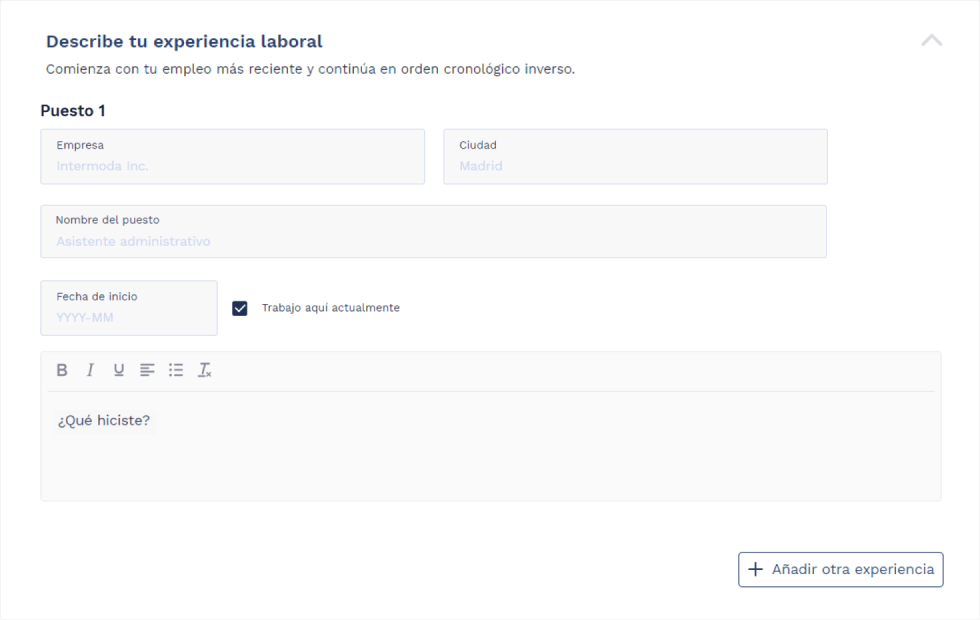Apply bold formatting in the description editor

(x=62, y=370)
